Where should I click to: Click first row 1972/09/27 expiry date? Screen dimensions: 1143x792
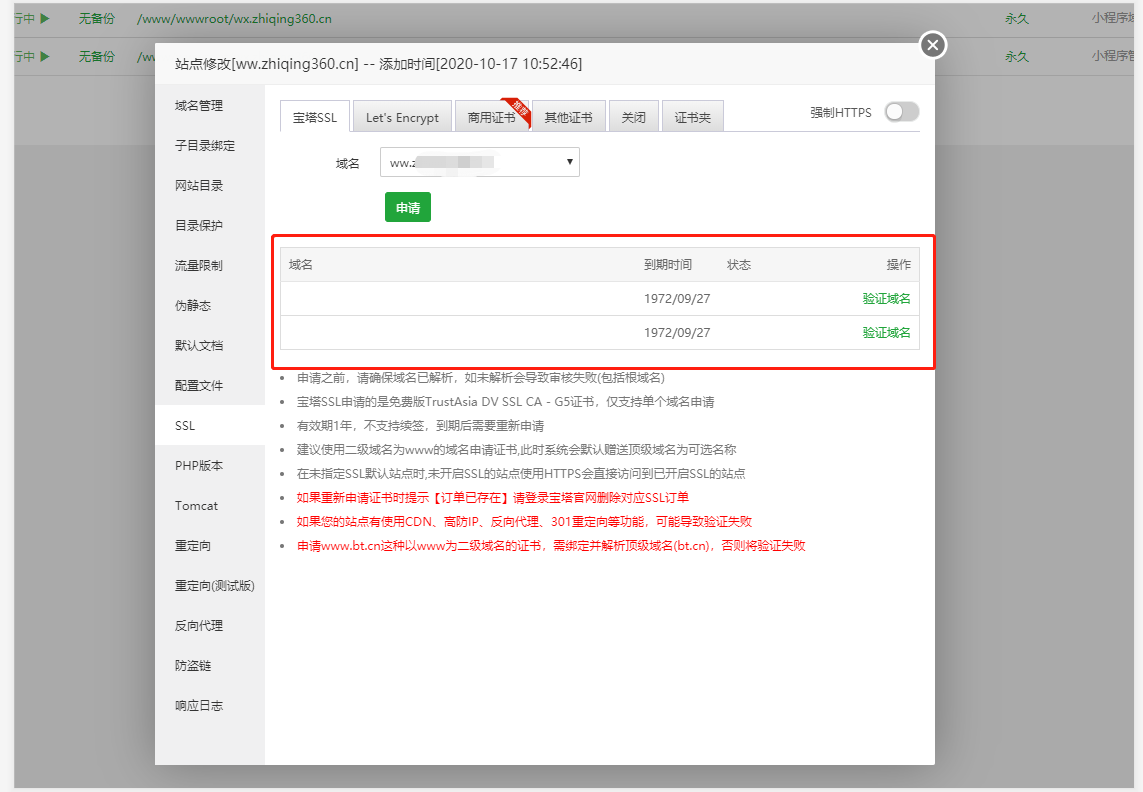[676, 299]
